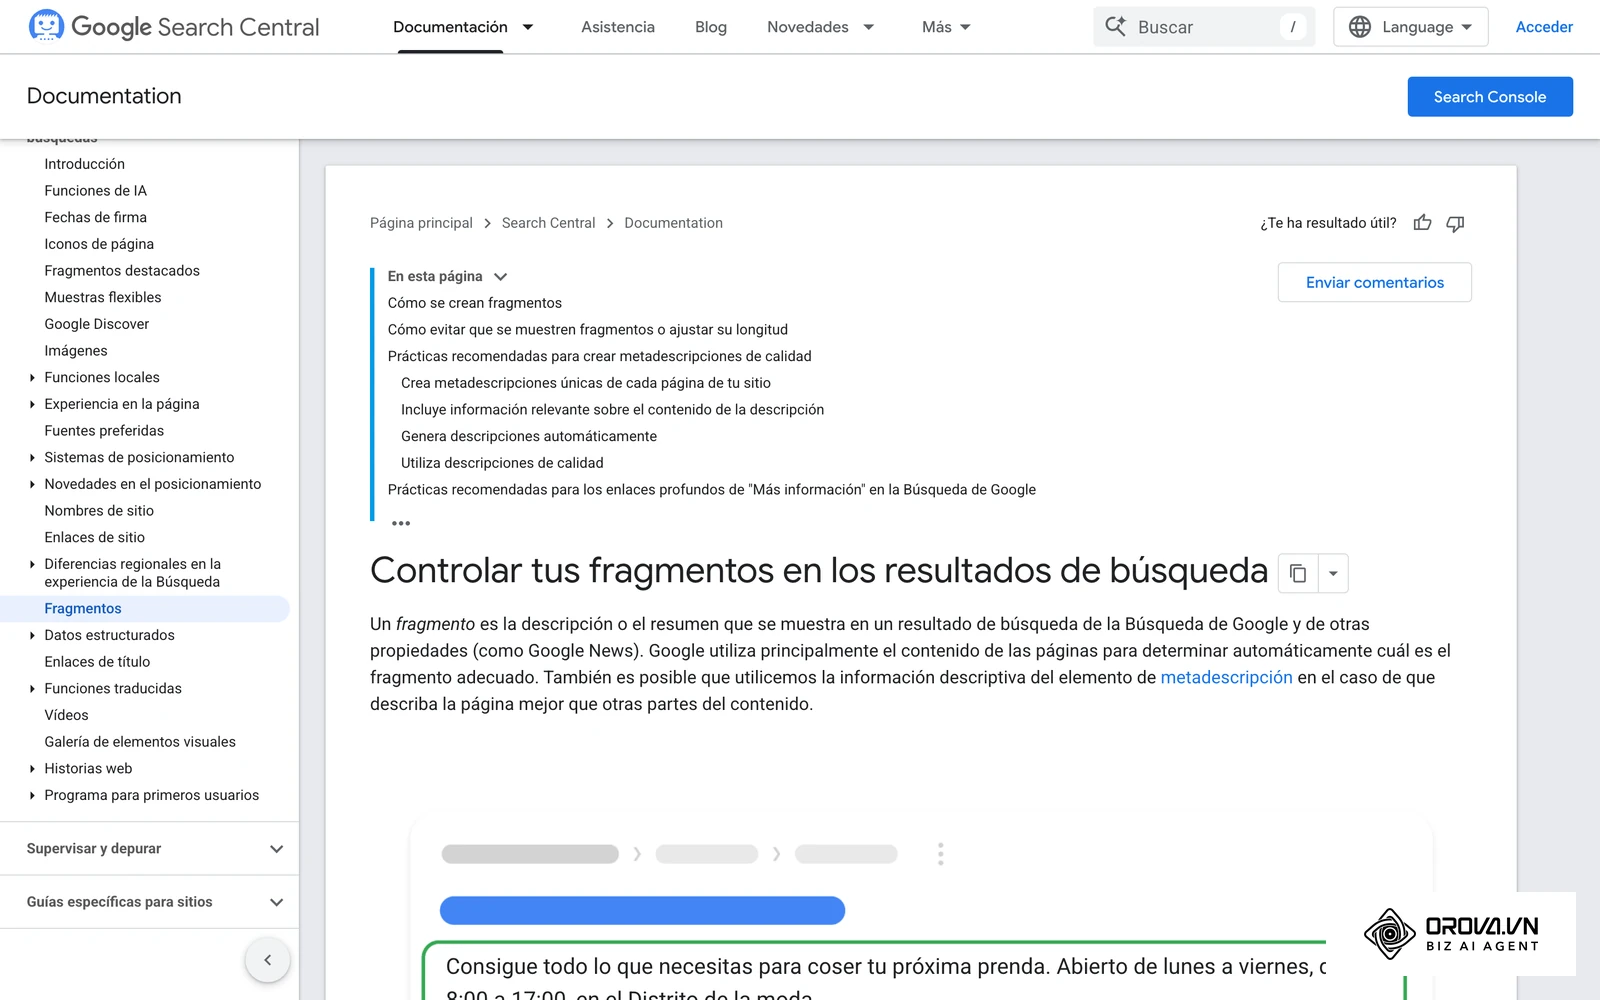
Task: Expand Datos estructurados tree item
Action: [x=32, y=635]
